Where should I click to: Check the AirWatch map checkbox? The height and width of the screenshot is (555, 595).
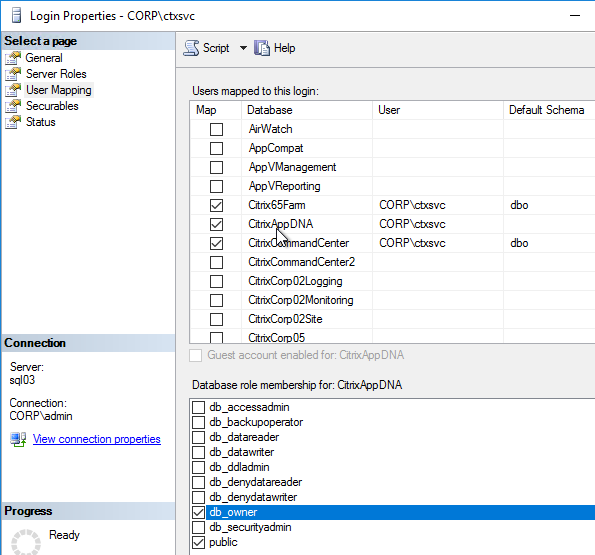[x=216, y=129]
